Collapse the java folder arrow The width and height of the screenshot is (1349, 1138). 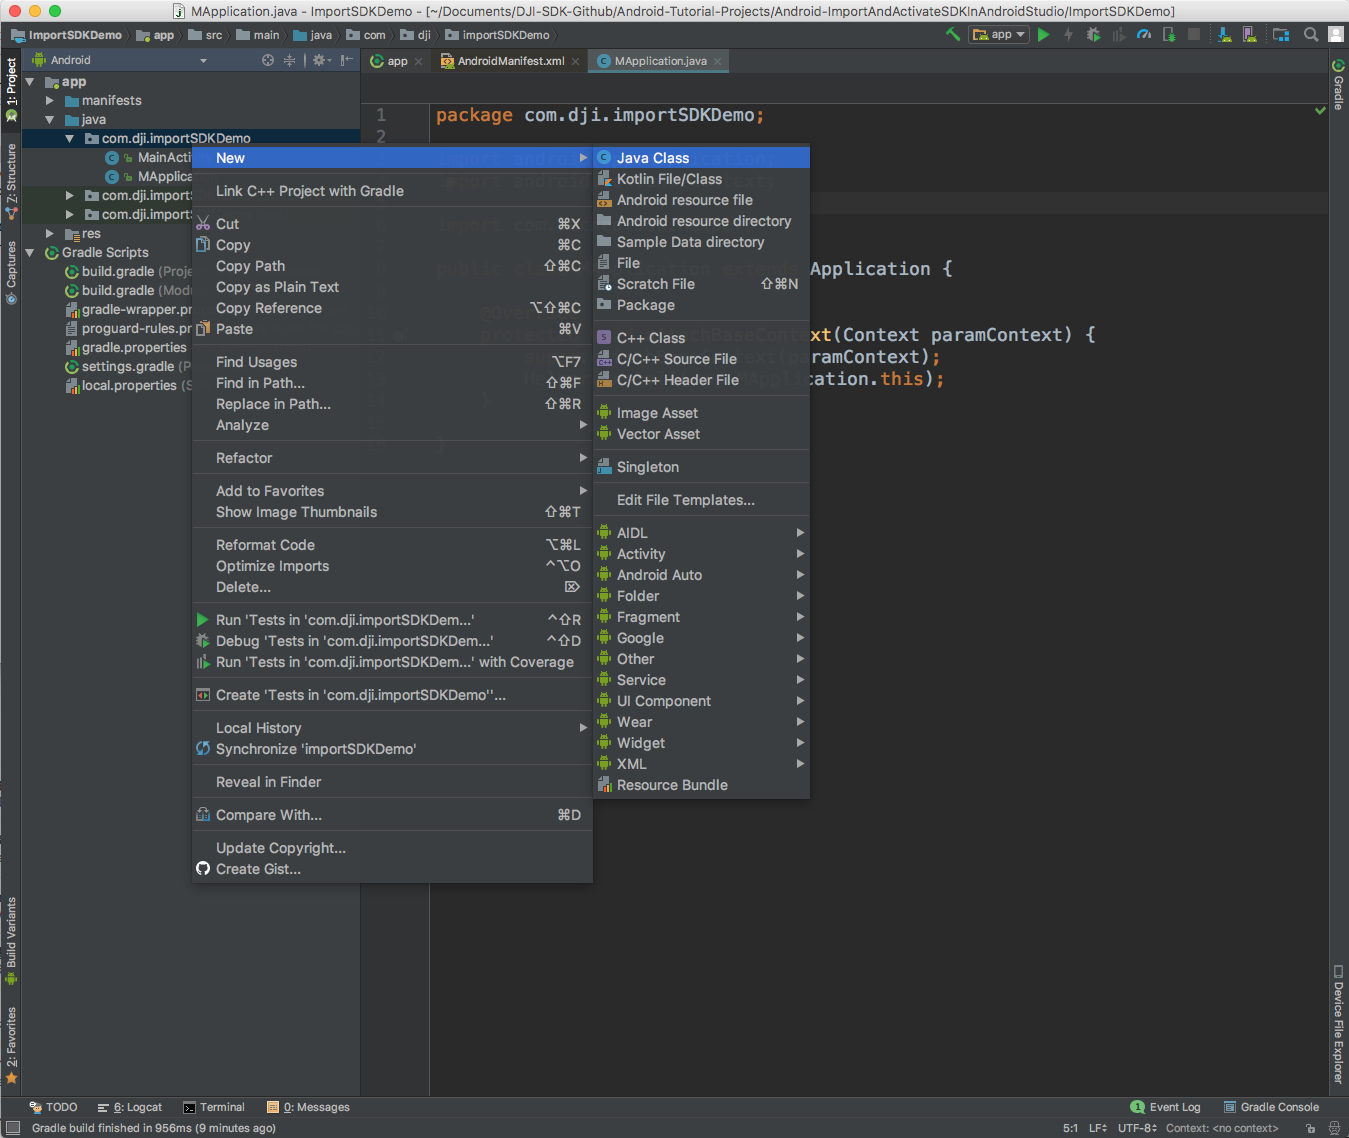(x=50, y=120)
